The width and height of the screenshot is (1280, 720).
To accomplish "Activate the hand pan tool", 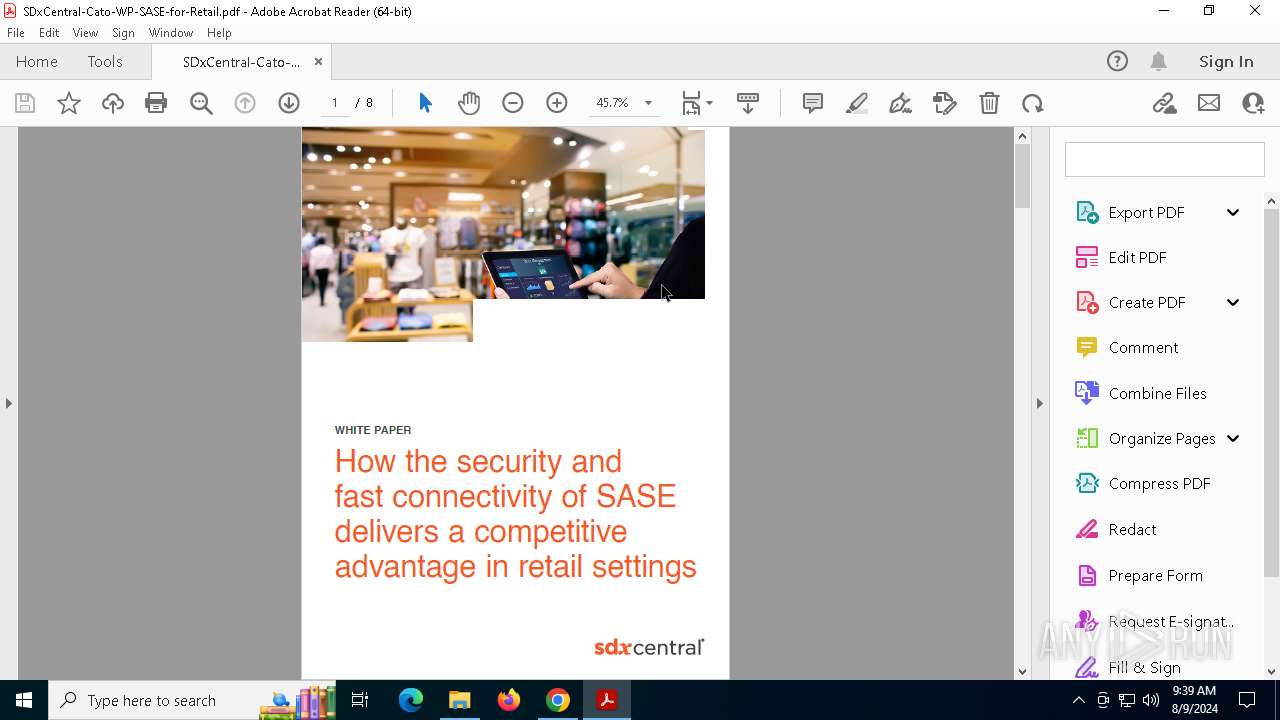I will [x=469, y=103].
